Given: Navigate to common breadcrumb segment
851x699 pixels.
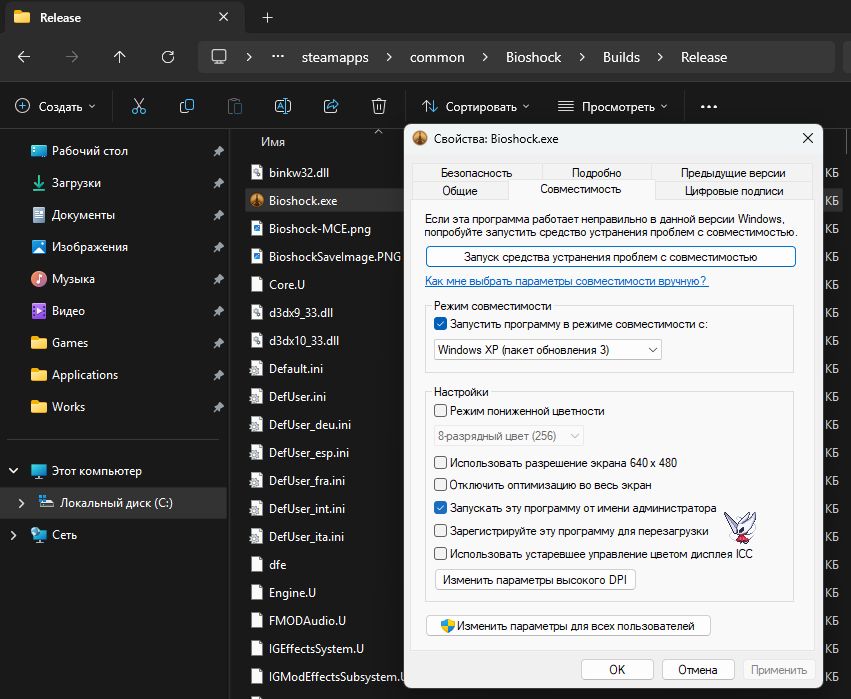Looking at the screenshot, I should [437, 57].
